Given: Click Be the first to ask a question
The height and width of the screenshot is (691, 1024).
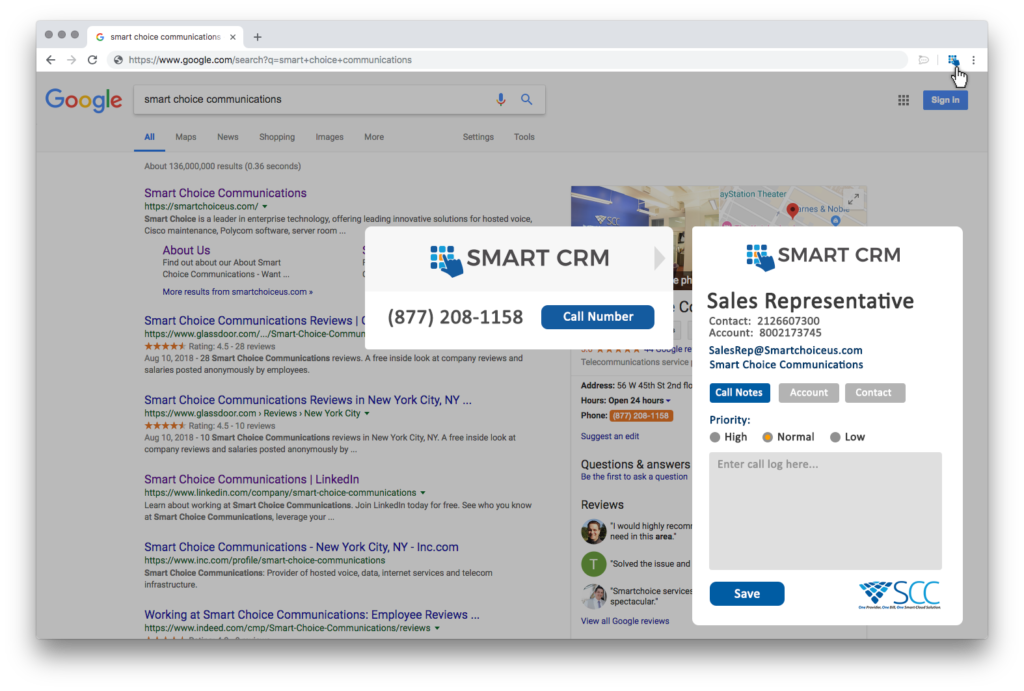Looking at the screenshot, I should 634,477.
